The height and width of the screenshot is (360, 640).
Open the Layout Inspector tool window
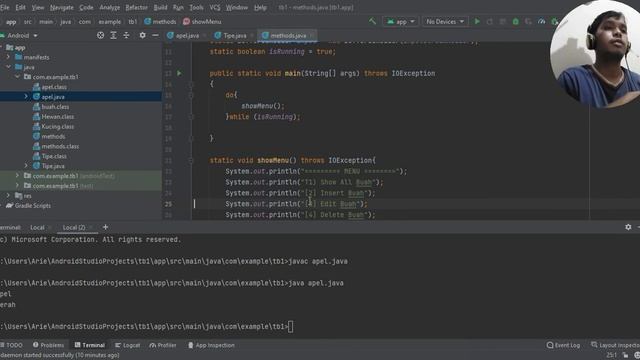[x=615, y=345]
